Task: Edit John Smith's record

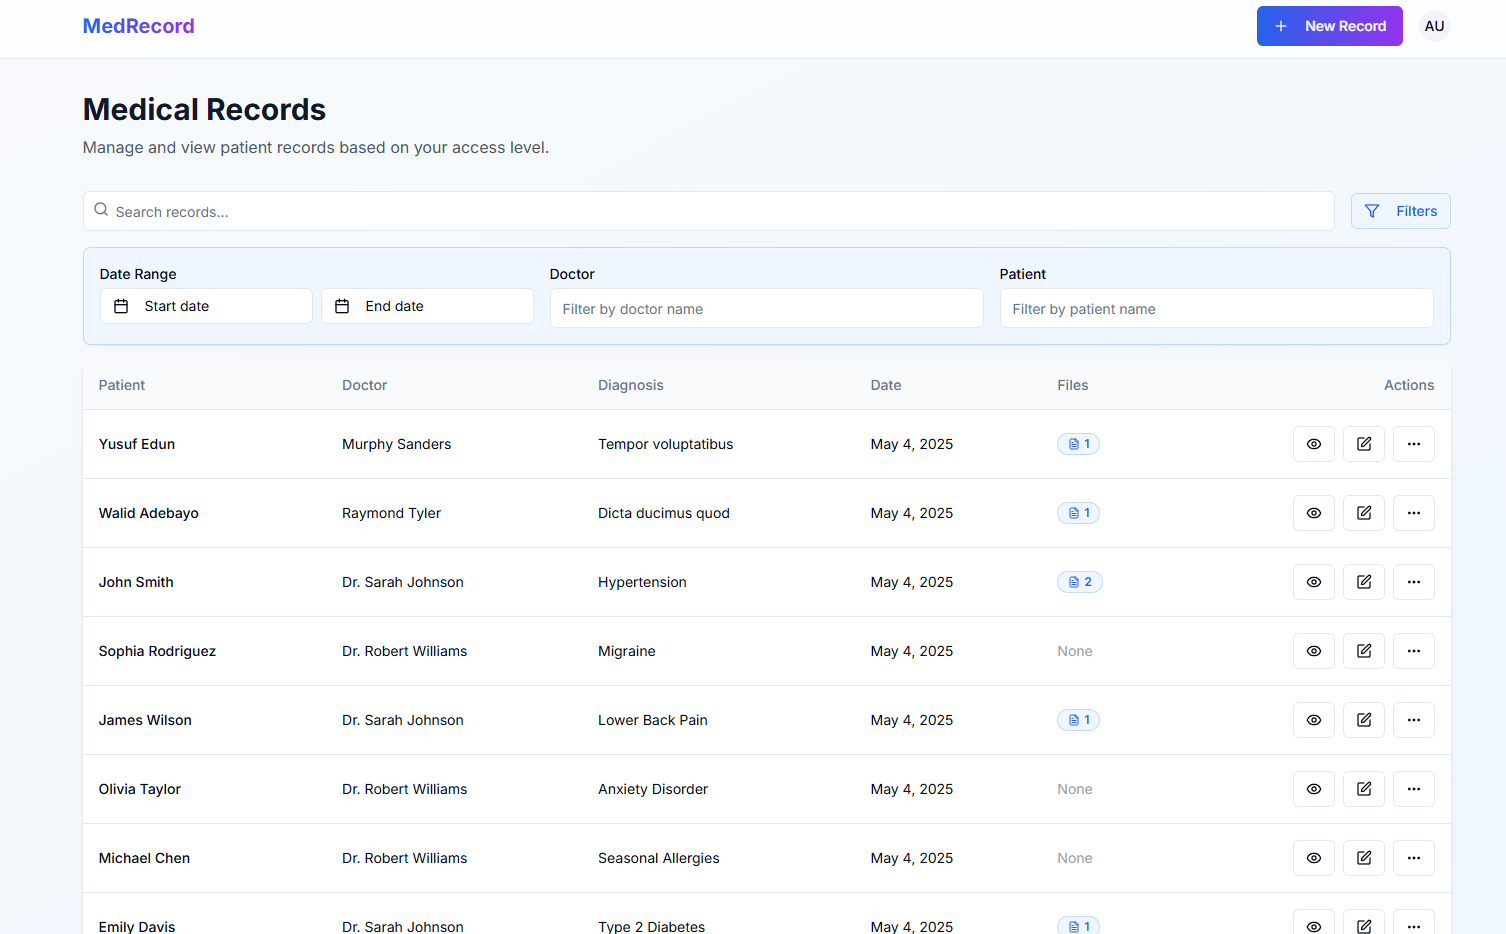Action: pyautogui.click(x=1364, y=582)
